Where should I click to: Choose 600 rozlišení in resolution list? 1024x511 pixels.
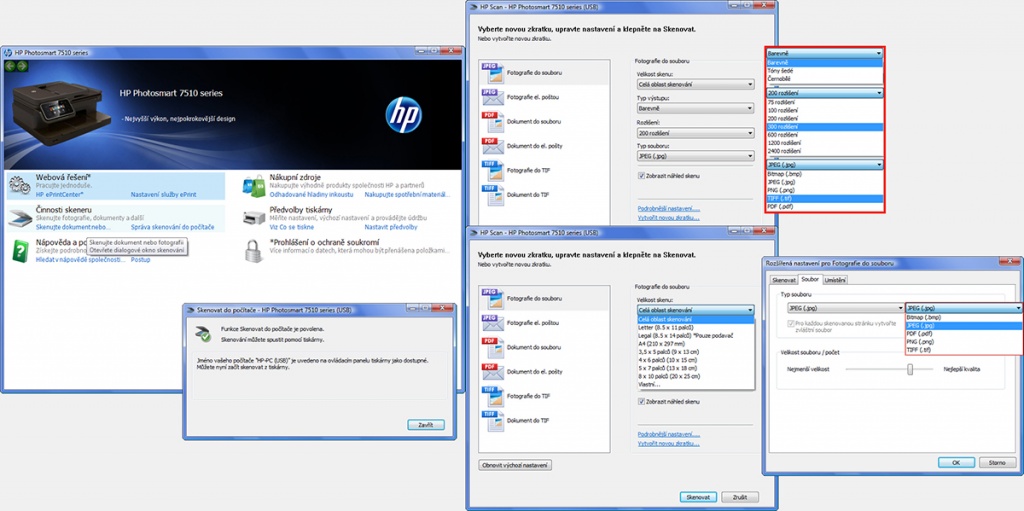point(825,135)
